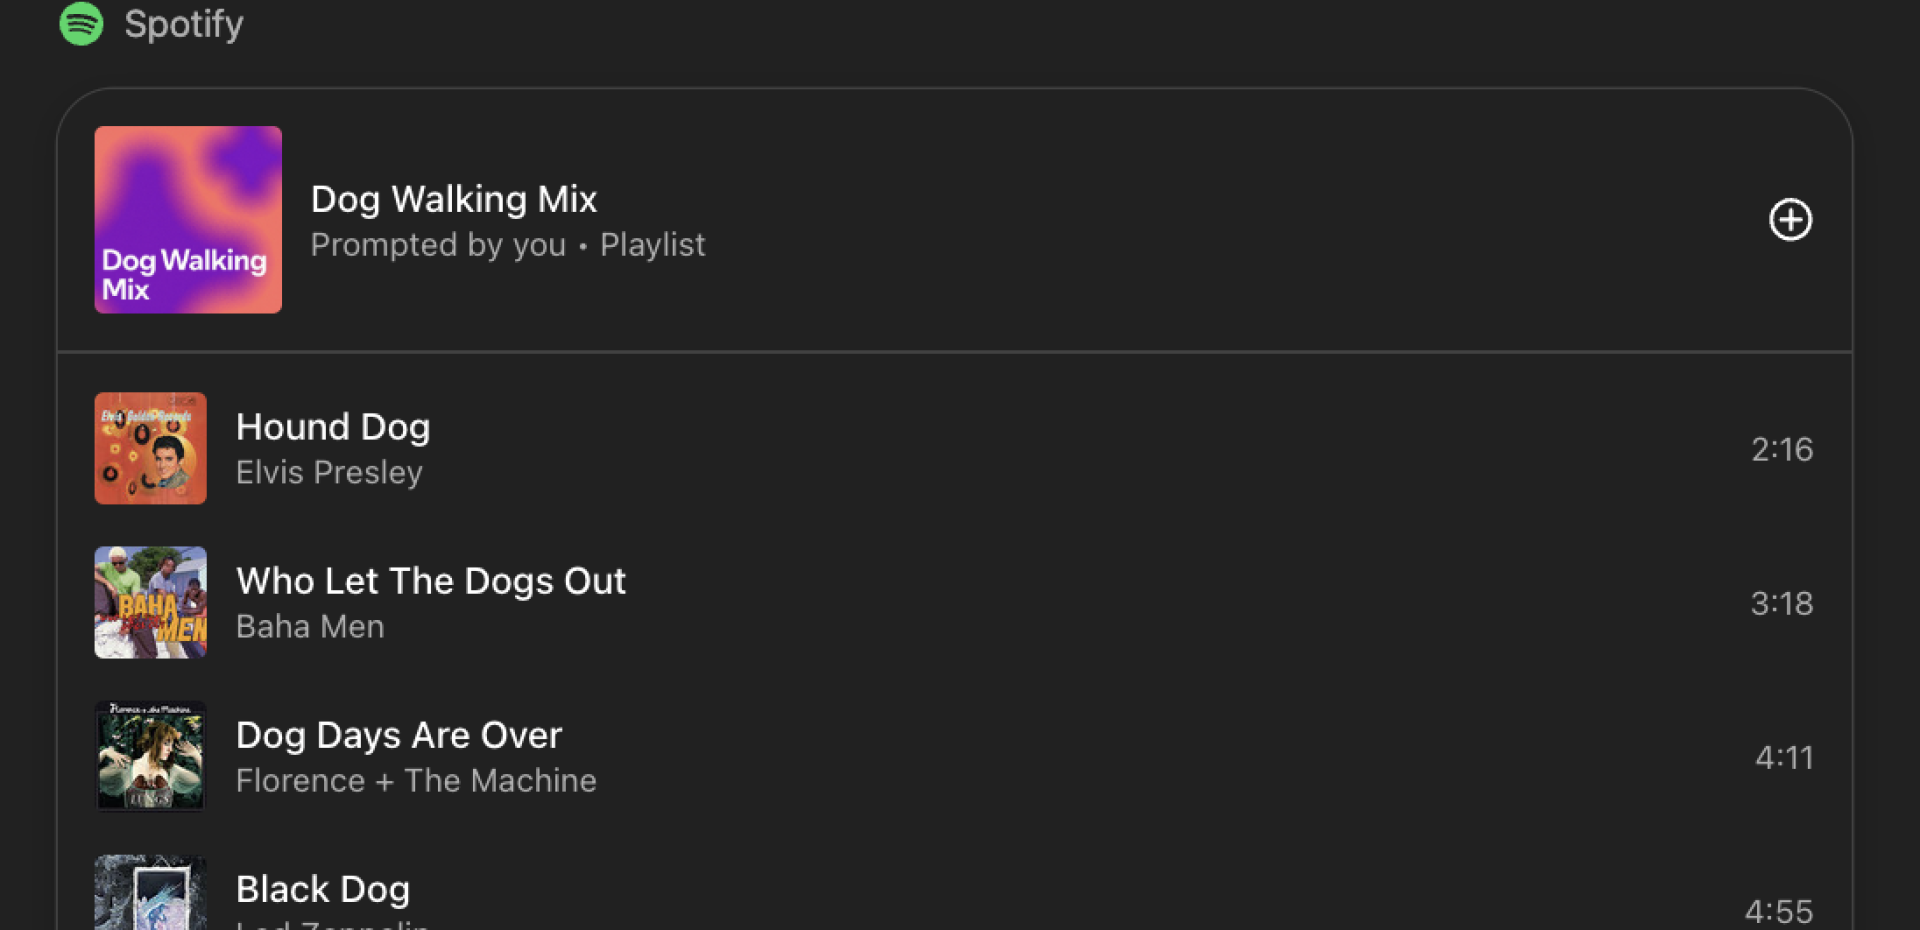Click the green Spotify logo icon
Viewport: 1920px width, 930px height.
[x=81, y=23]
